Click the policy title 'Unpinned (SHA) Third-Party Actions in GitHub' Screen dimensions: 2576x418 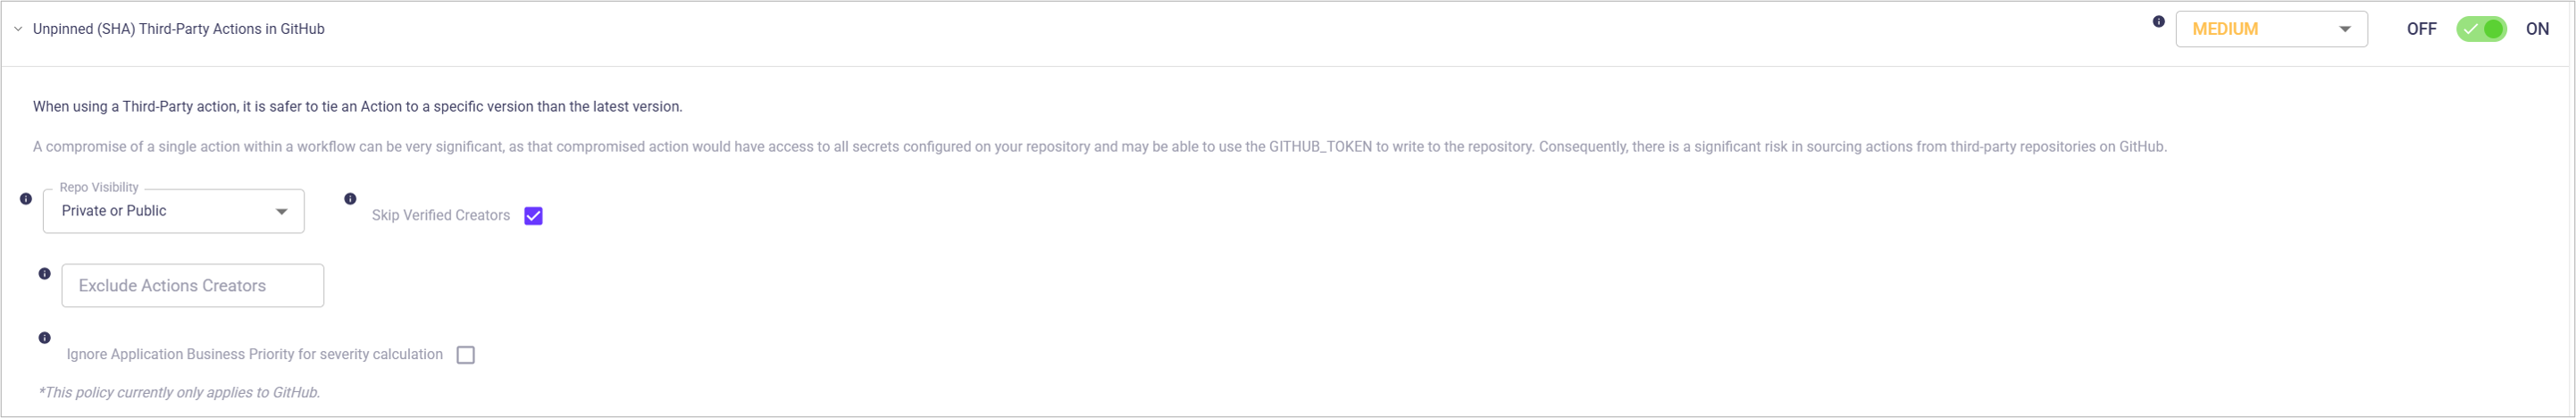(178, 30)
